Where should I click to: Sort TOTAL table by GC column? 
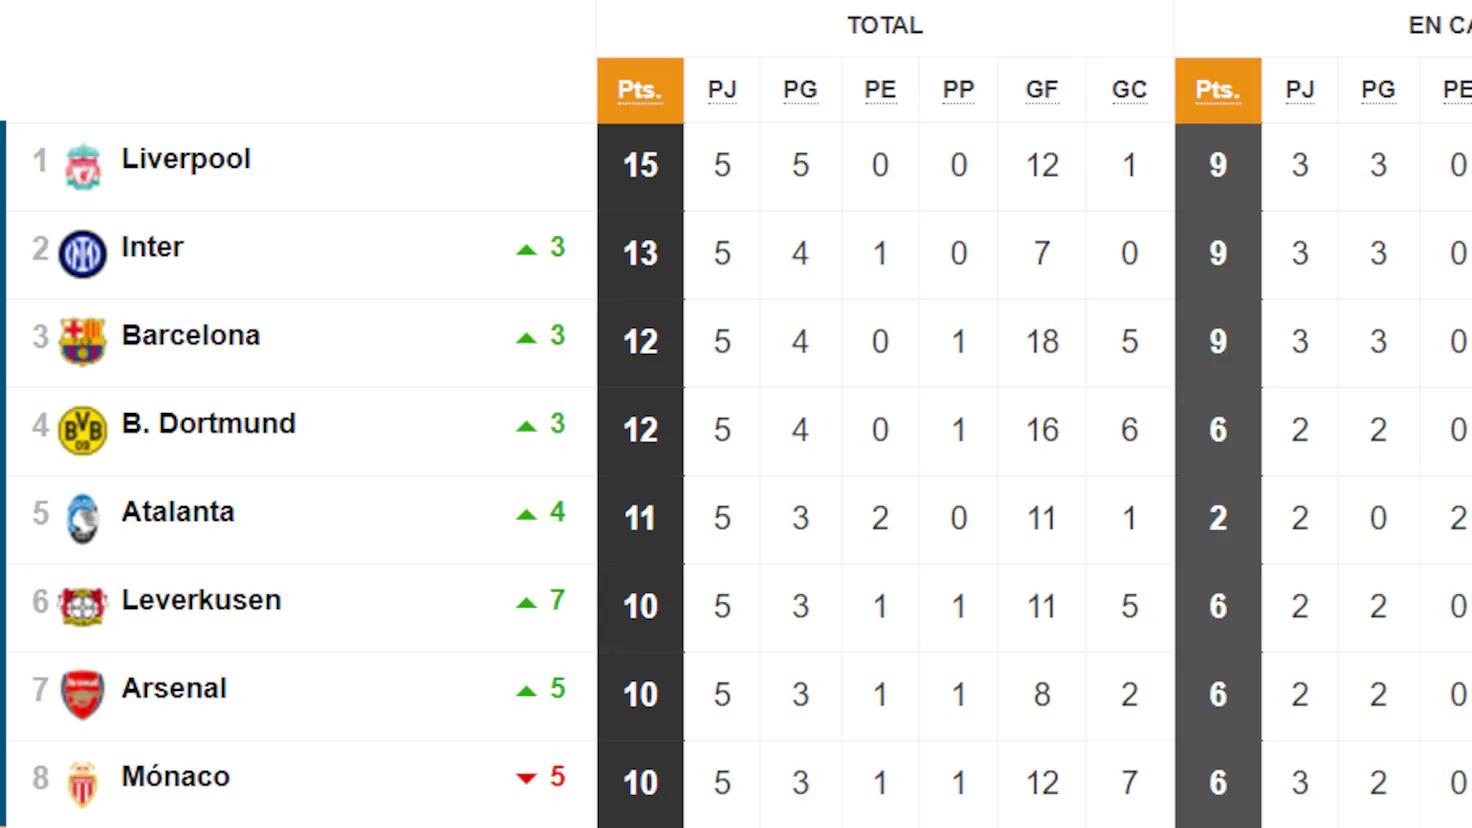[x=1129, y=90]
